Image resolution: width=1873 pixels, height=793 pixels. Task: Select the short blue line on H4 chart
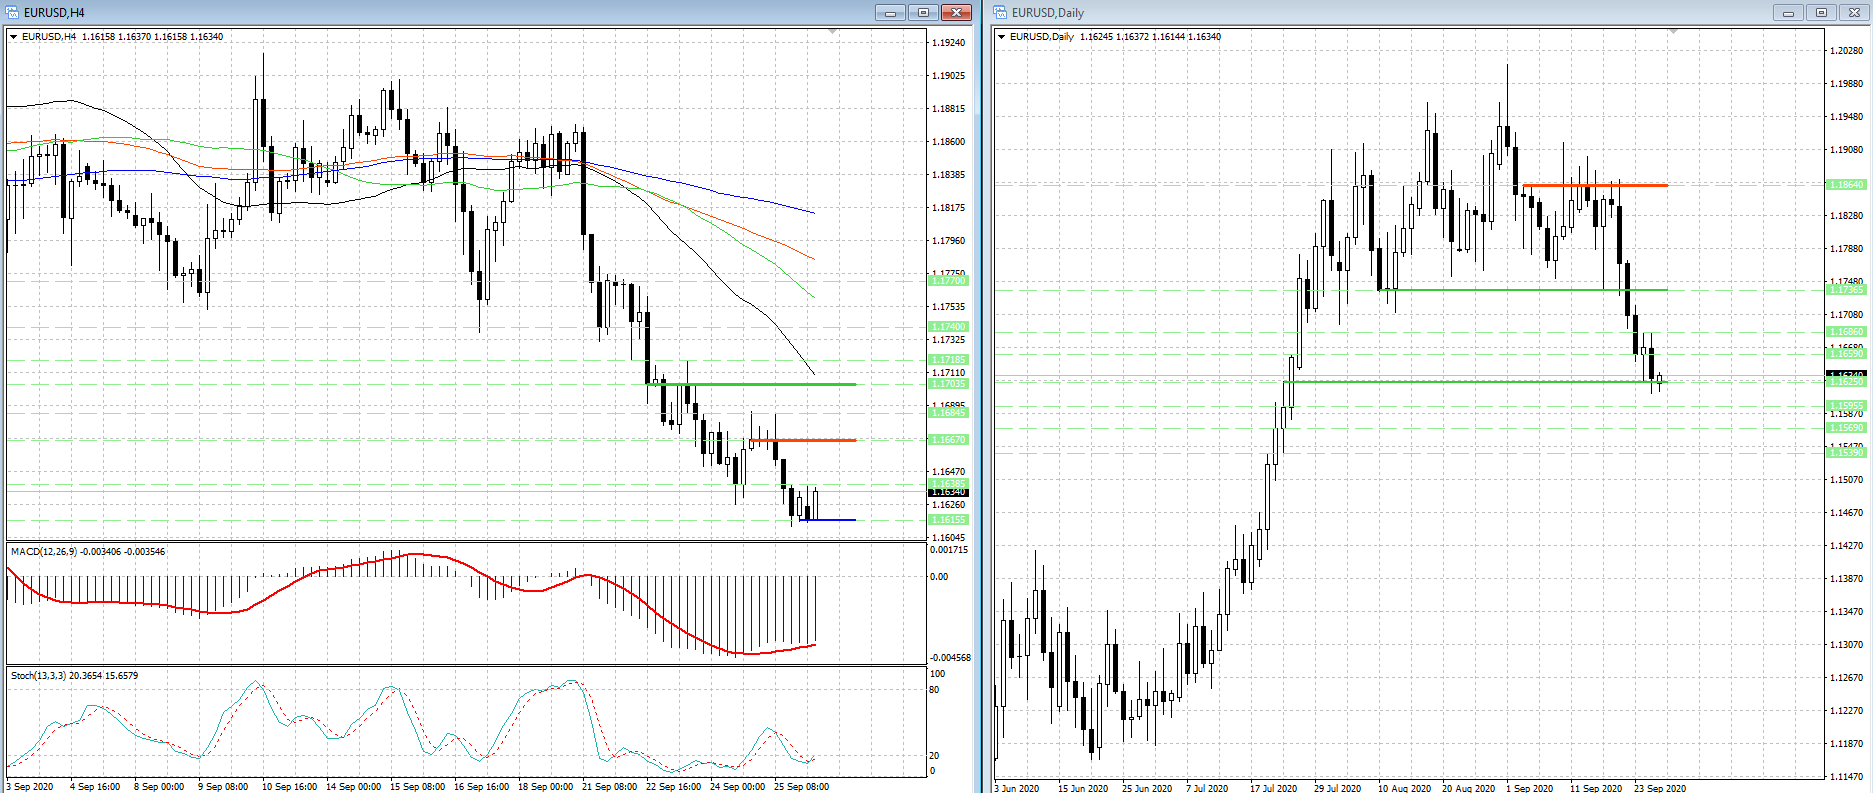pyautogui.click(x=828, y=520)
